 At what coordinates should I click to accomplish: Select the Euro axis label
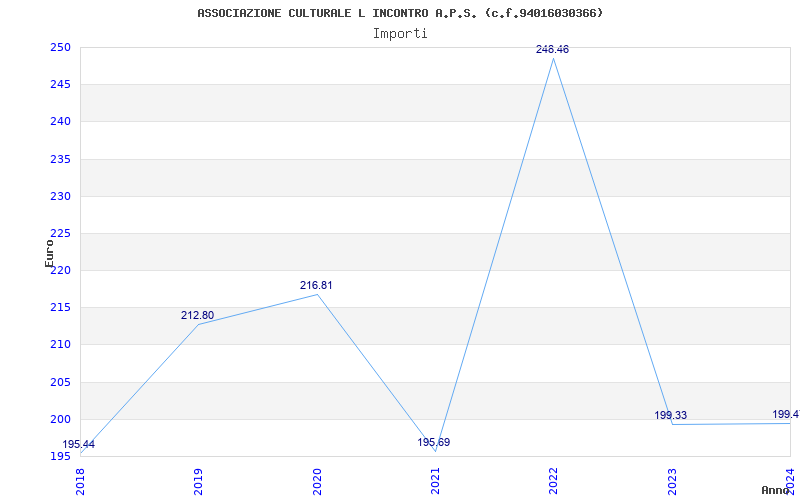[x=49, y=253]
